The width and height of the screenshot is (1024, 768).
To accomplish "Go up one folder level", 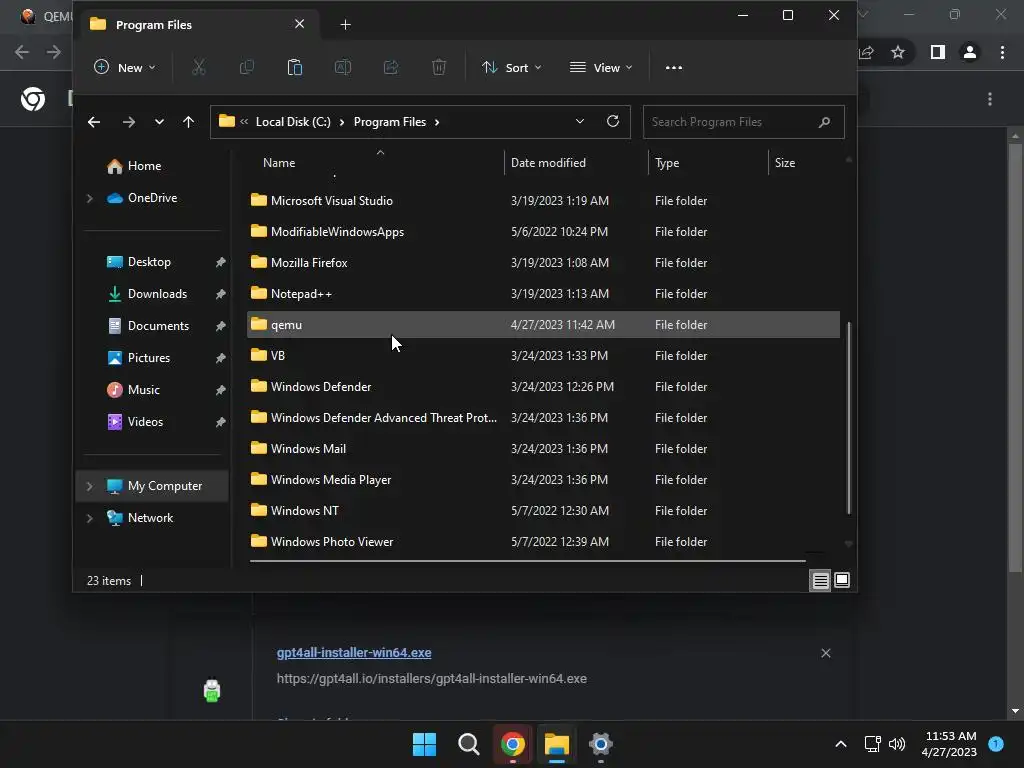I will coord(188,122).
